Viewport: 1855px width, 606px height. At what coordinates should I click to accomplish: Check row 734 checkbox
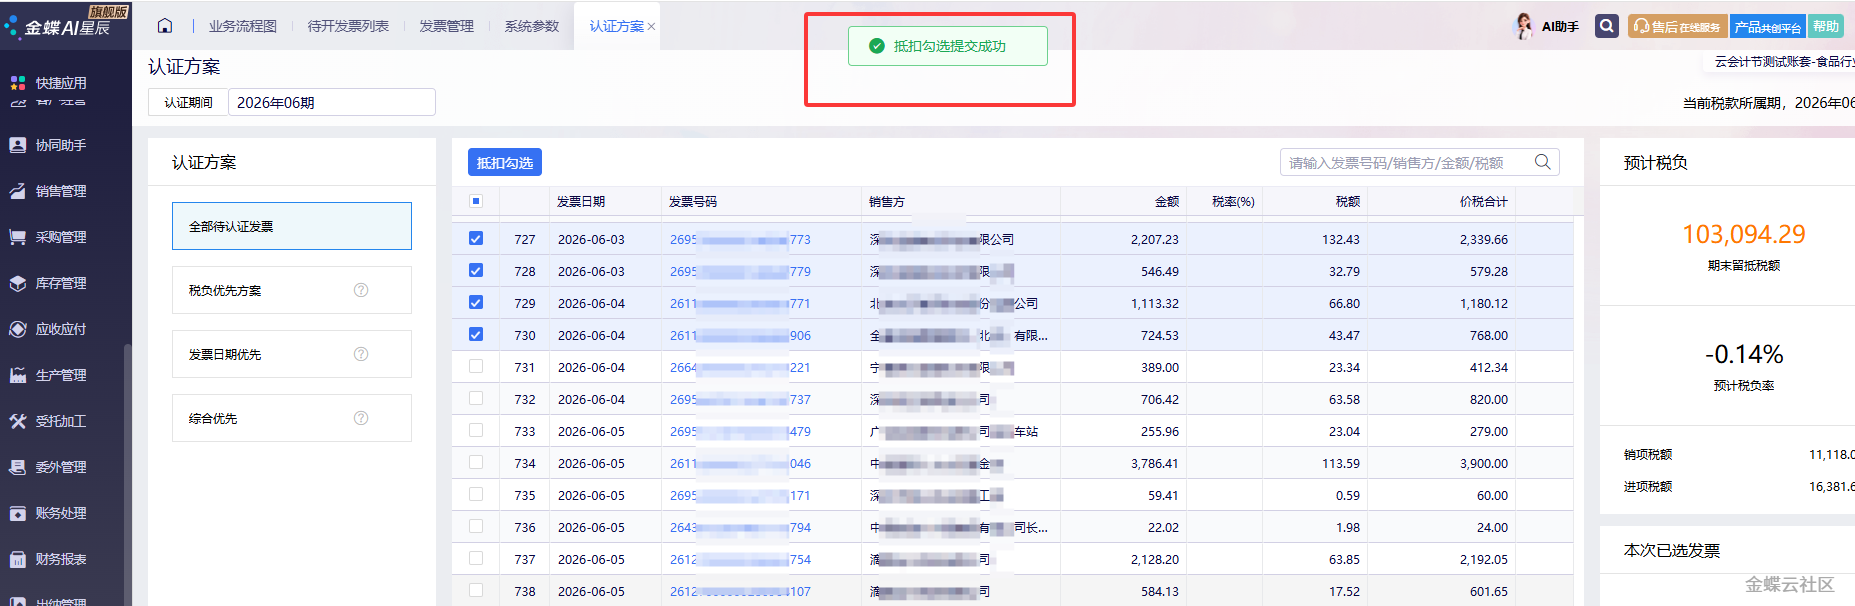click(476, 462)
